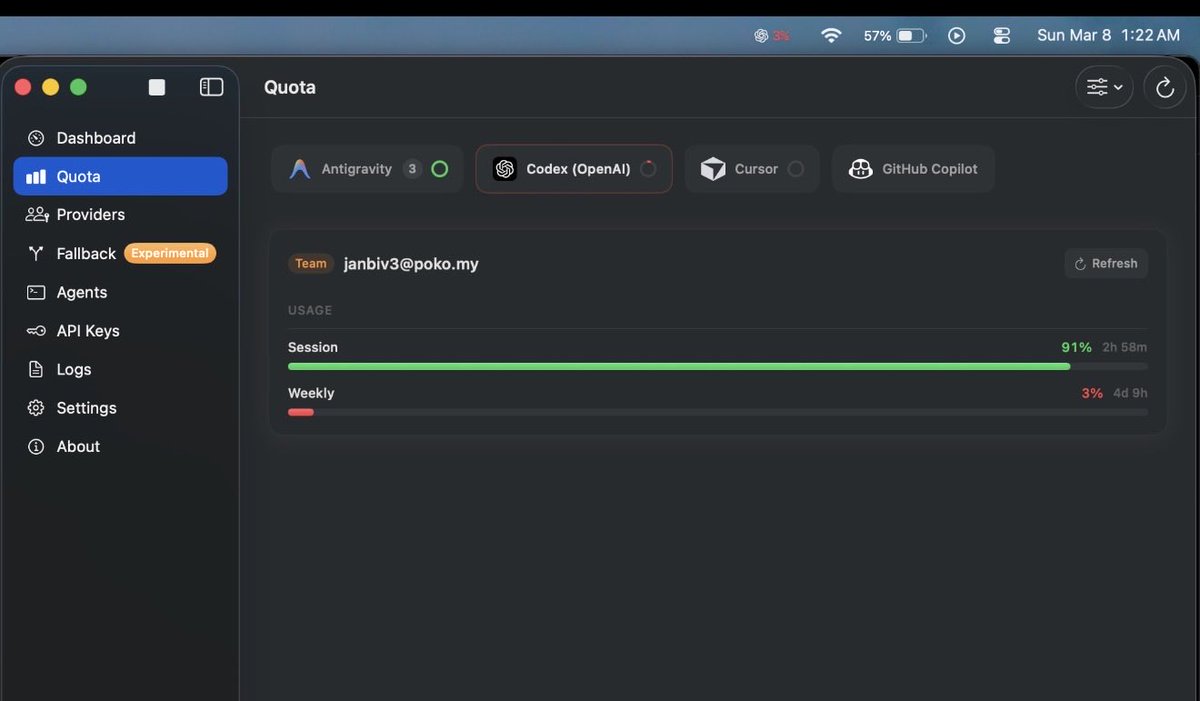Screen dimensions: 1200x701
Task: Click the menu bar play circle icon
Action: click(x=957, y=35)
